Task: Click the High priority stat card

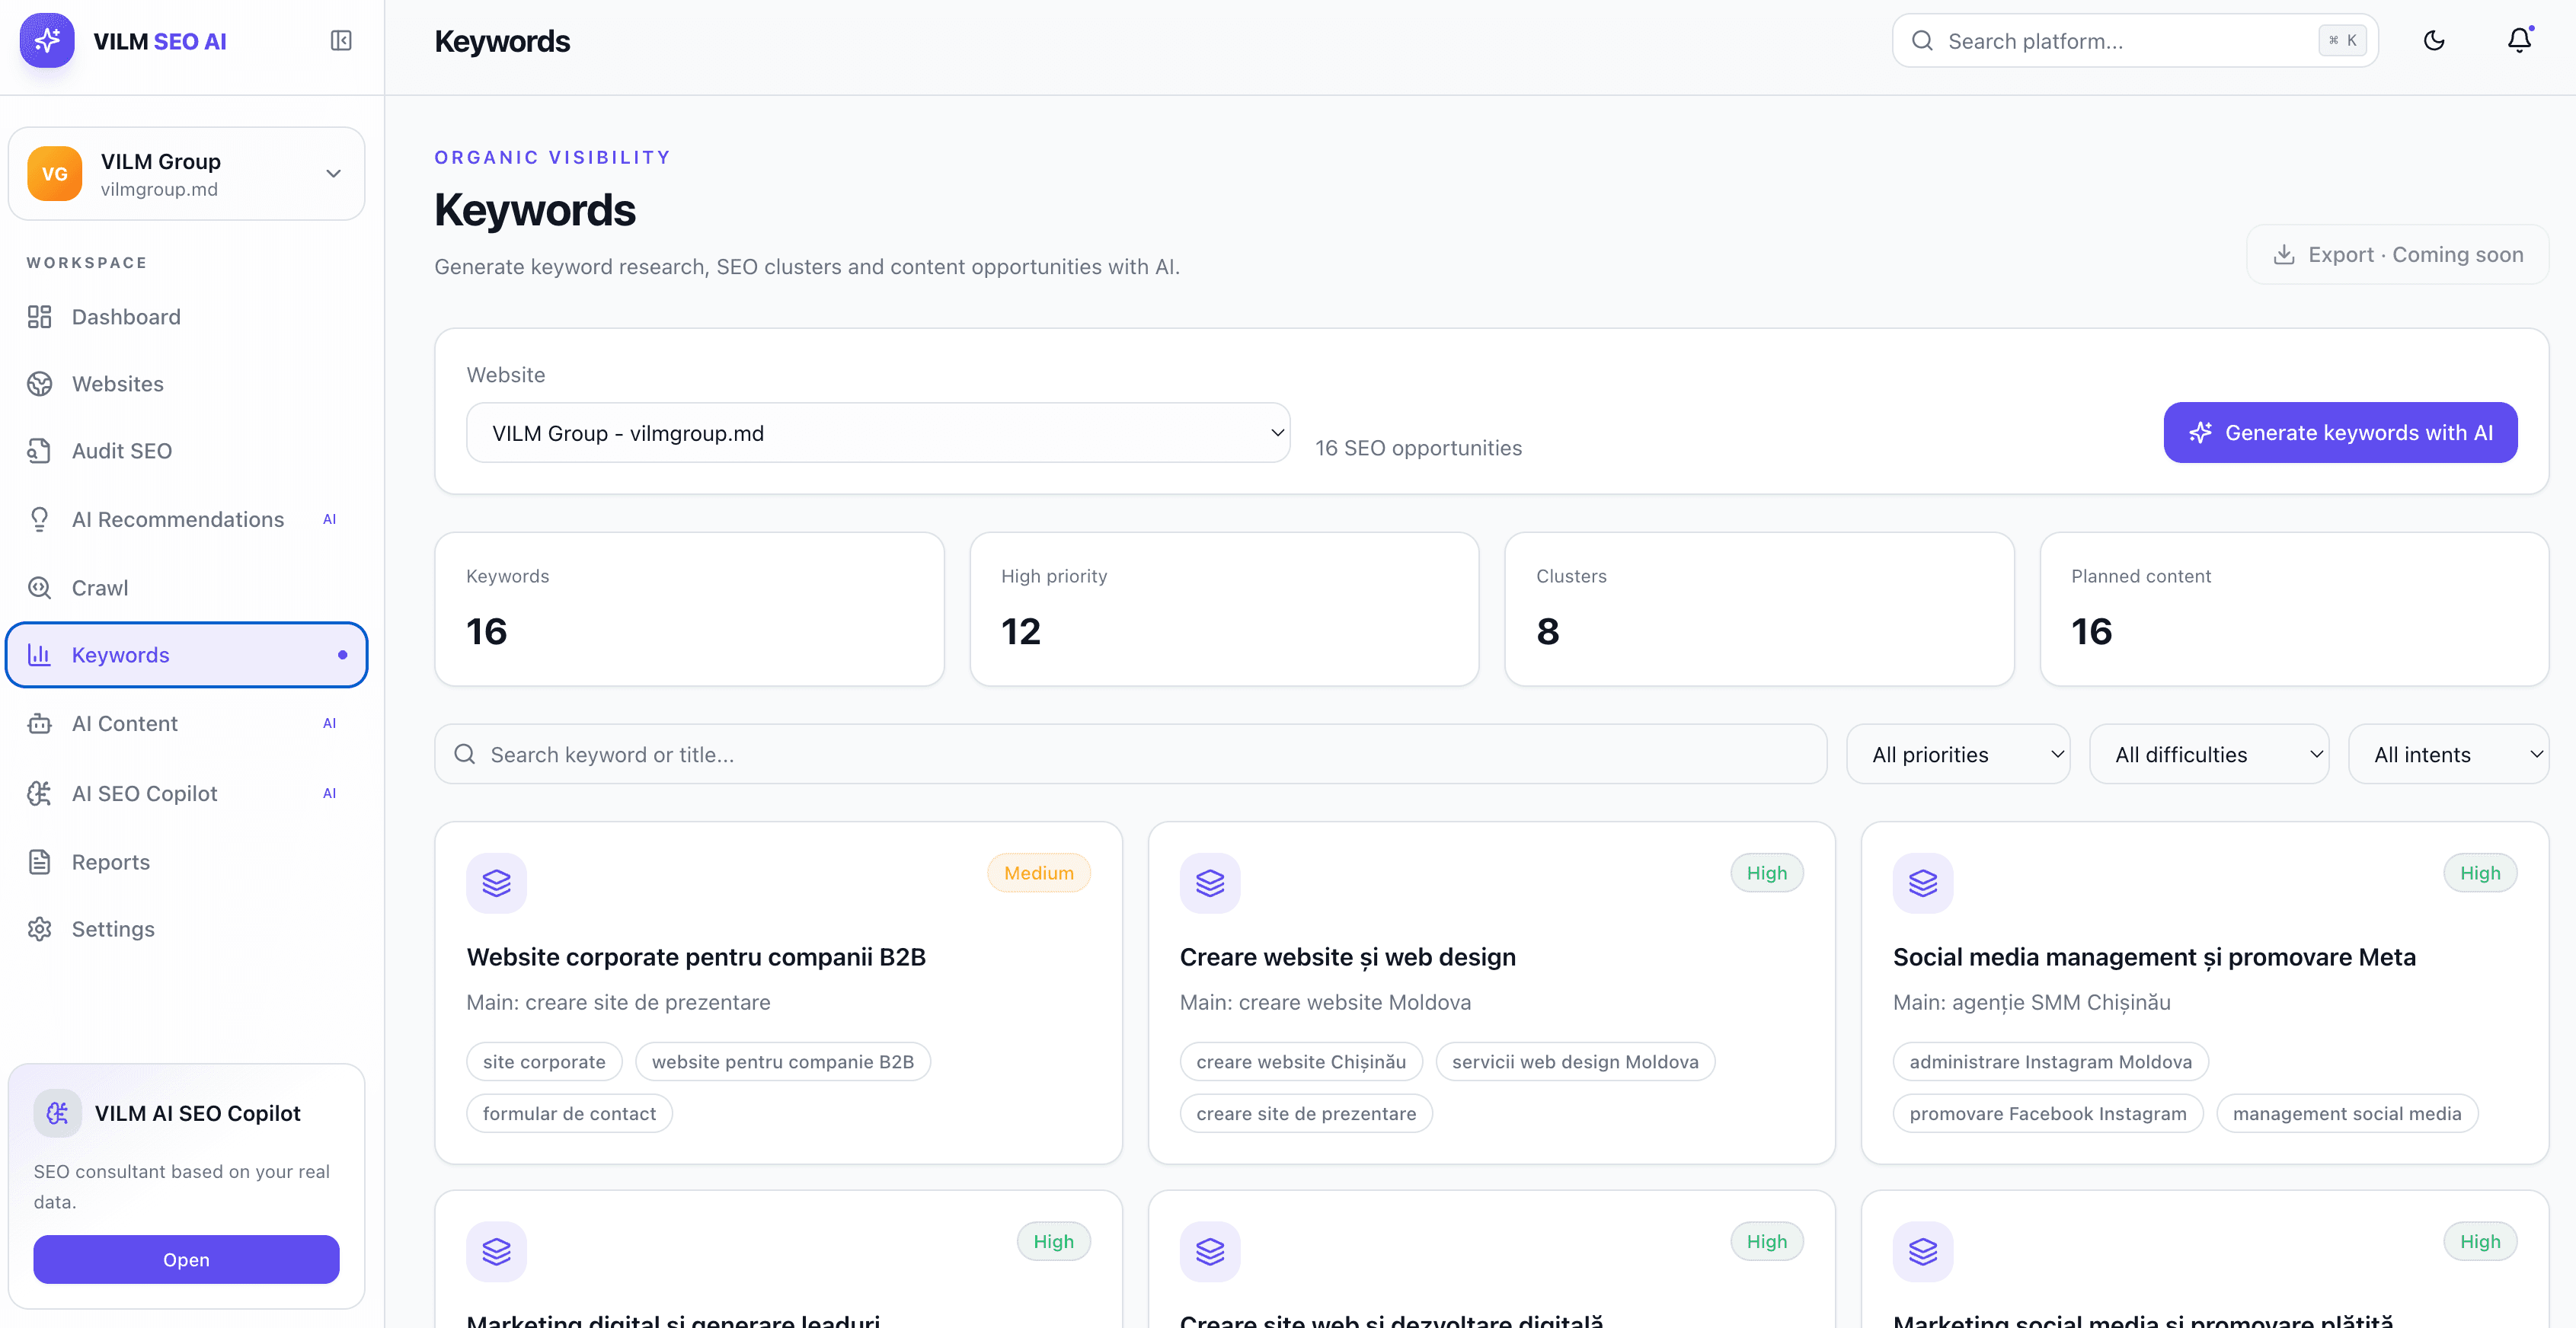Action: (1224, 609)
